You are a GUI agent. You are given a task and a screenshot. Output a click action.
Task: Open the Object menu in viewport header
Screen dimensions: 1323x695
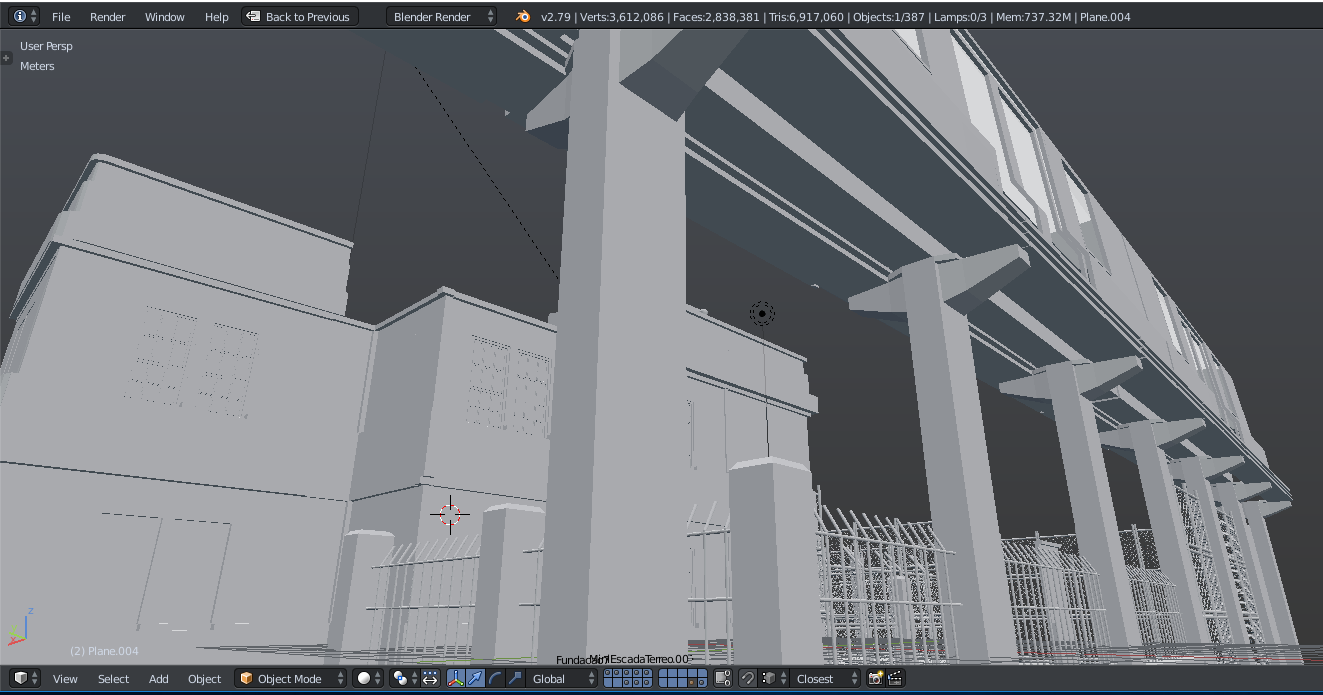(x=204, y=679)
